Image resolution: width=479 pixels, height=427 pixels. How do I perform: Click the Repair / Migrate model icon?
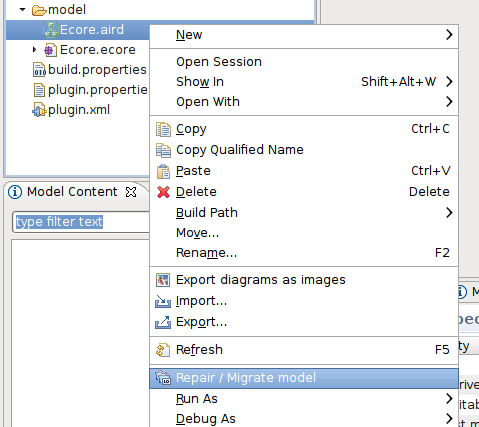[x=163, y=378]
